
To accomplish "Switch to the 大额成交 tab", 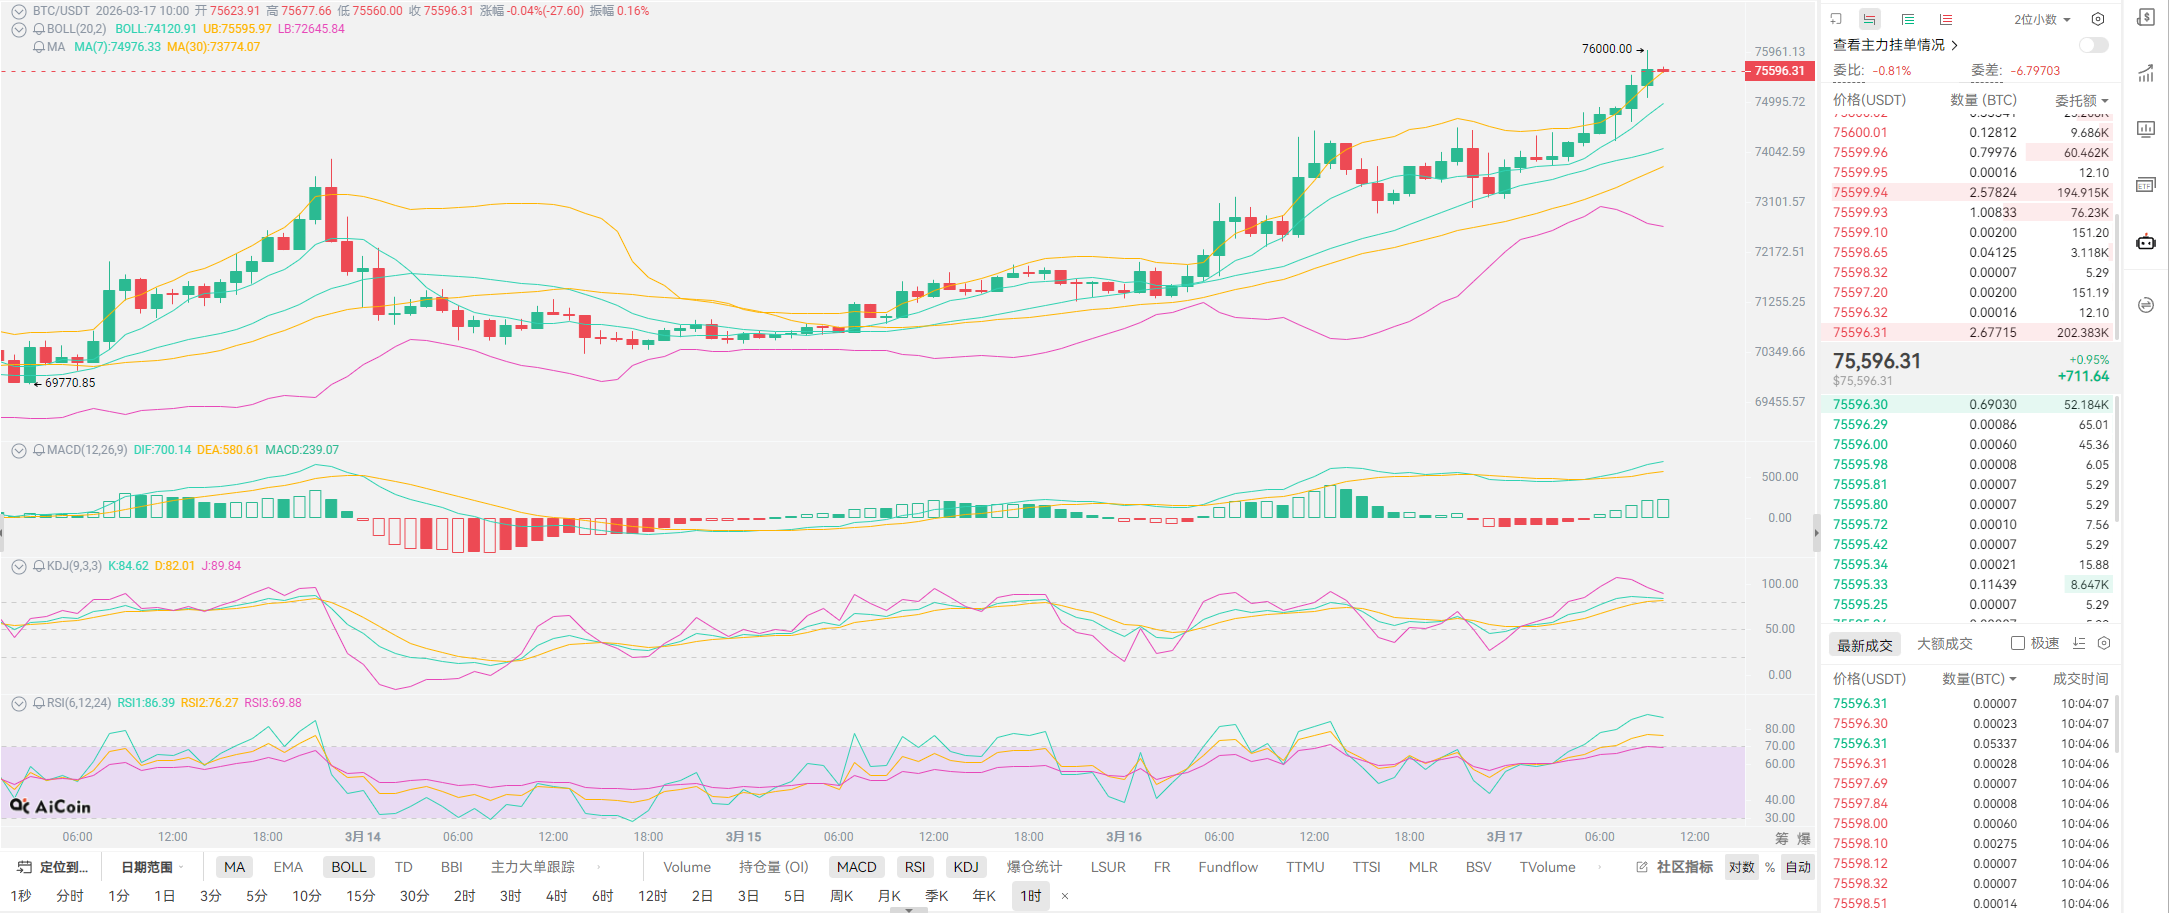I will point(1944,644).
